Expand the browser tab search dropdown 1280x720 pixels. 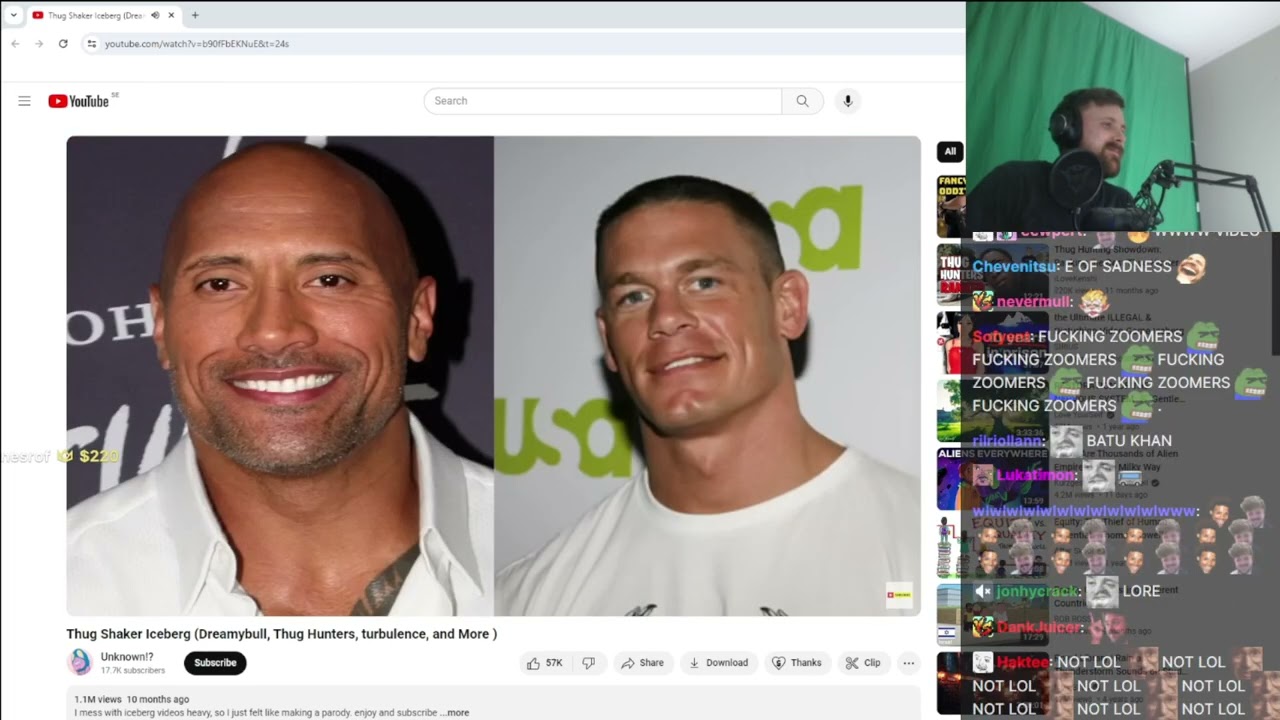[13, 15]
